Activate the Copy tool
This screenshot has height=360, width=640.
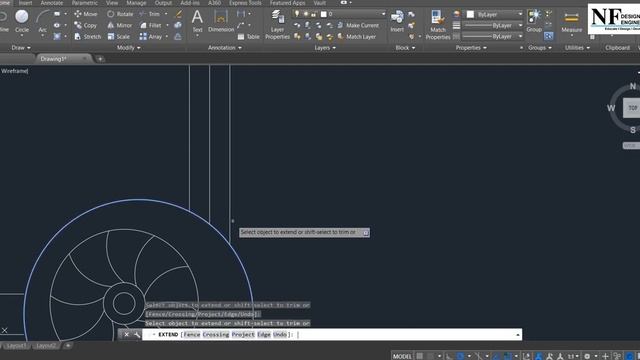(85, 25)
